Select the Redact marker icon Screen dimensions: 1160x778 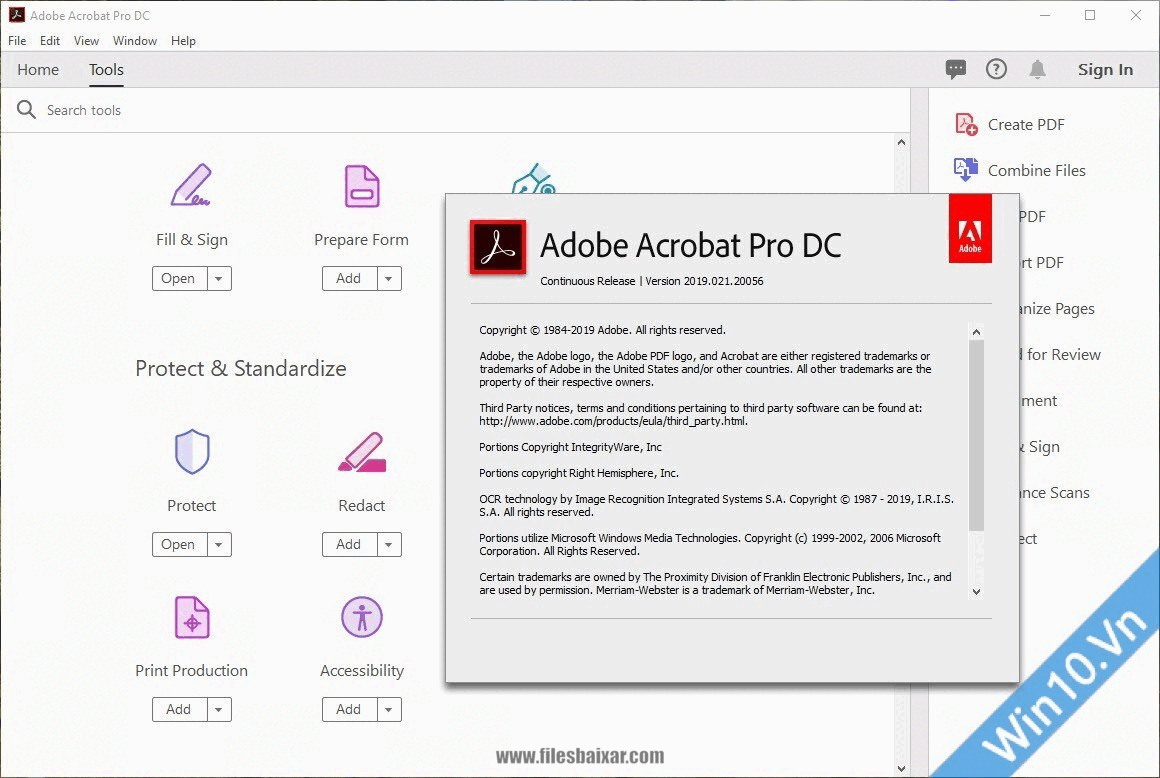[362, 452]
